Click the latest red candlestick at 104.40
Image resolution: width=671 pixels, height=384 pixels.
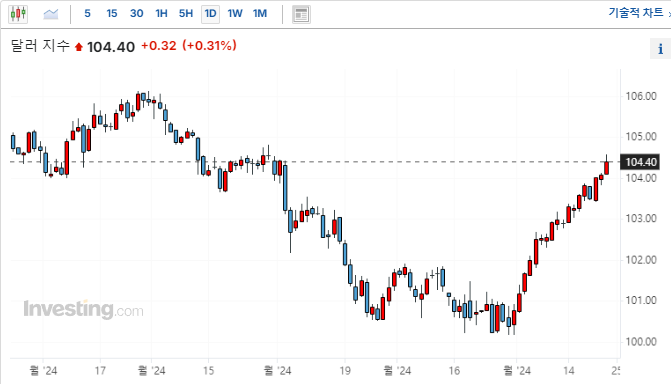click(x=606, y=168)
